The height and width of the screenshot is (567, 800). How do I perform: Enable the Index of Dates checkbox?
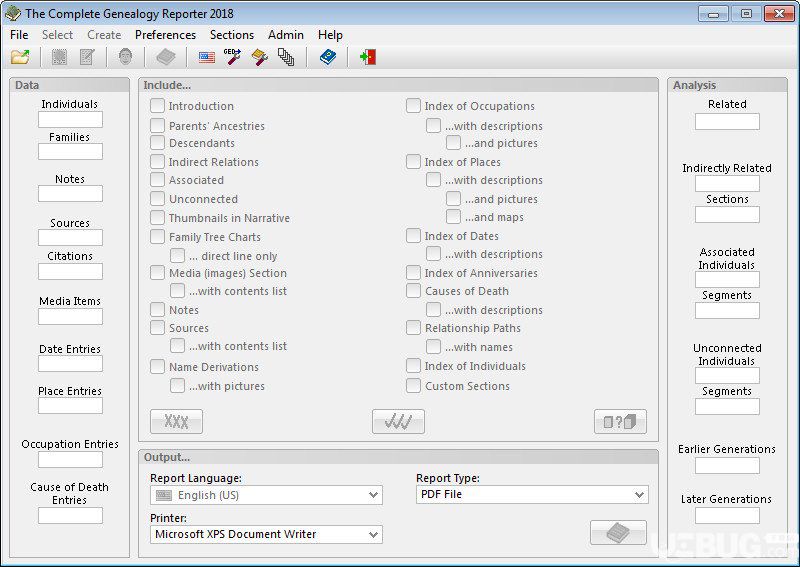[413, 236]
